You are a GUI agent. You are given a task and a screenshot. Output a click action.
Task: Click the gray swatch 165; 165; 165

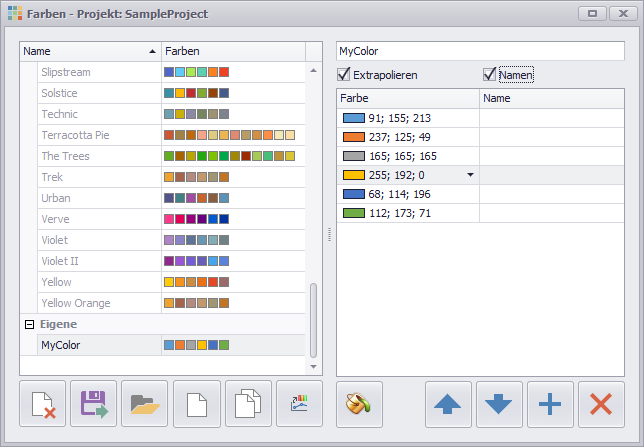tap(354, 156)
